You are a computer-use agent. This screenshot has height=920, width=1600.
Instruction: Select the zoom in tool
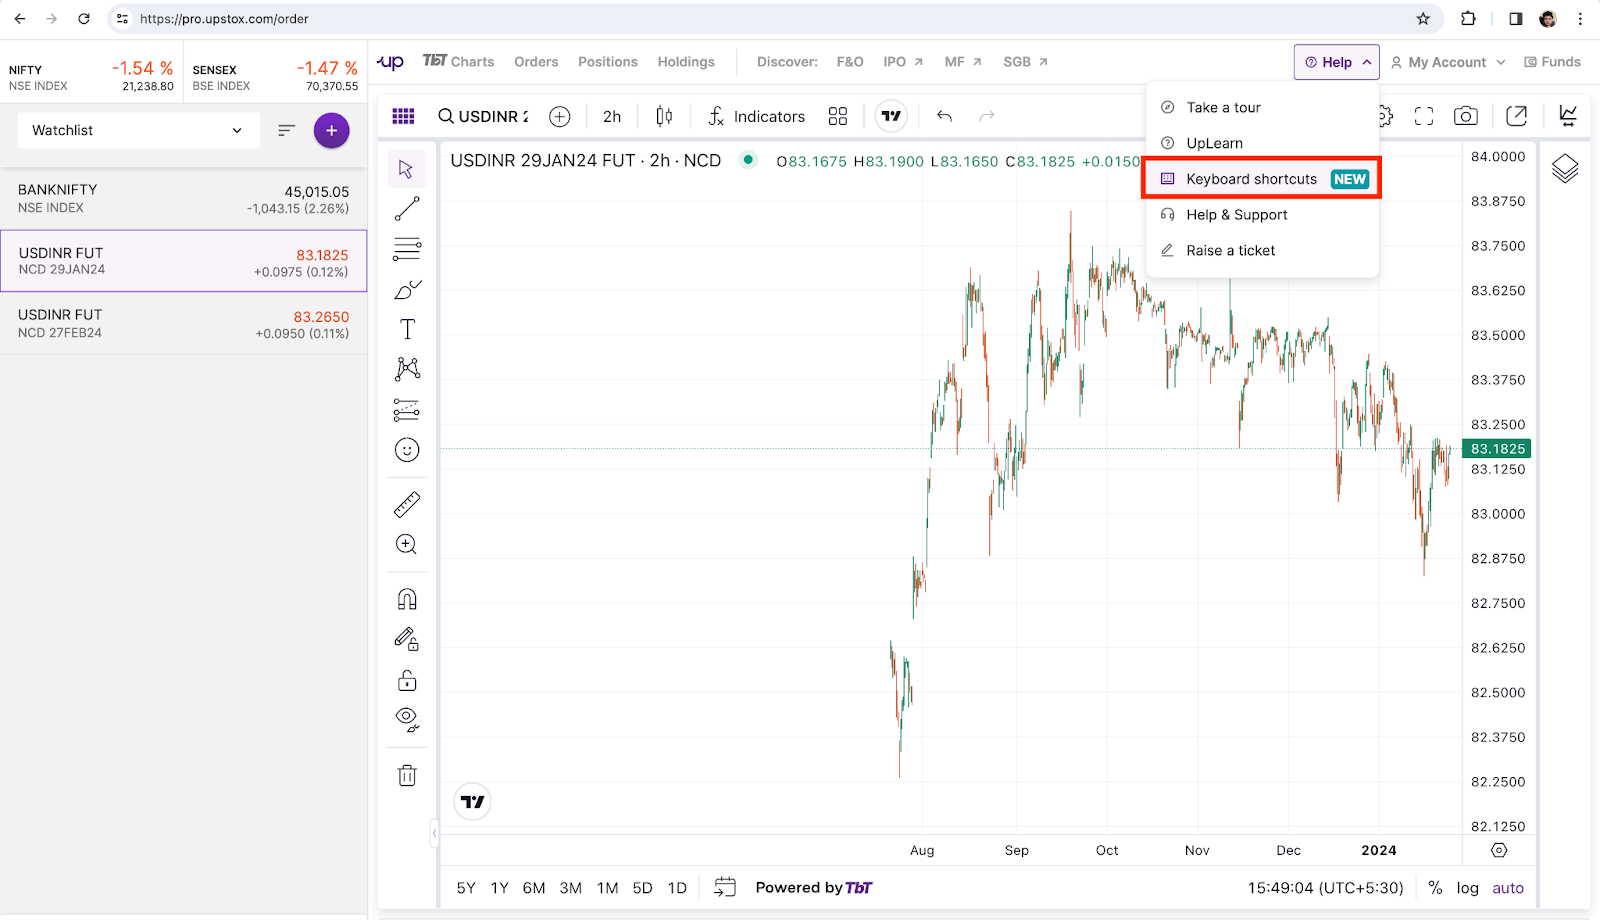[x=407, y=544]
